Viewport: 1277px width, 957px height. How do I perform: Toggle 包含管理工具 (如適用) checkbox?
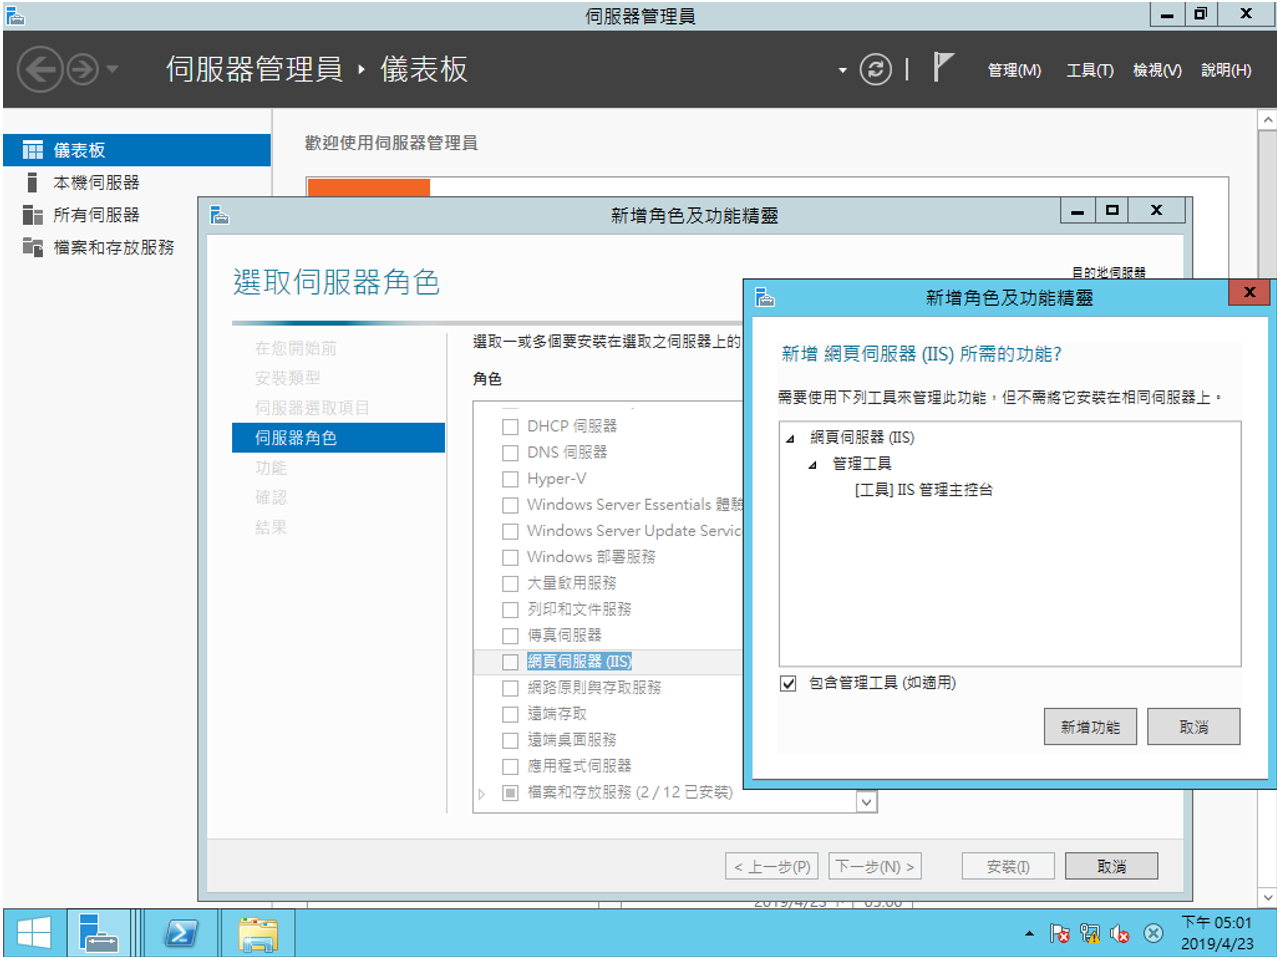point(788,683)
